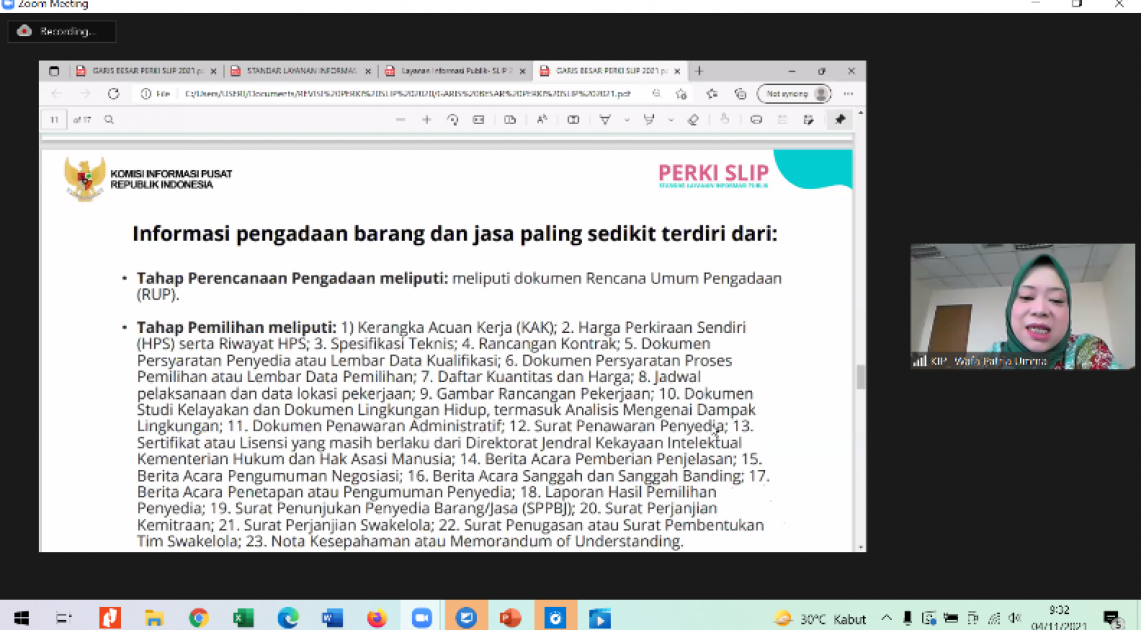This screenshot has width=1141, height=630.
Task: Show hidden system tray icons
Action: tap(886, 618)
